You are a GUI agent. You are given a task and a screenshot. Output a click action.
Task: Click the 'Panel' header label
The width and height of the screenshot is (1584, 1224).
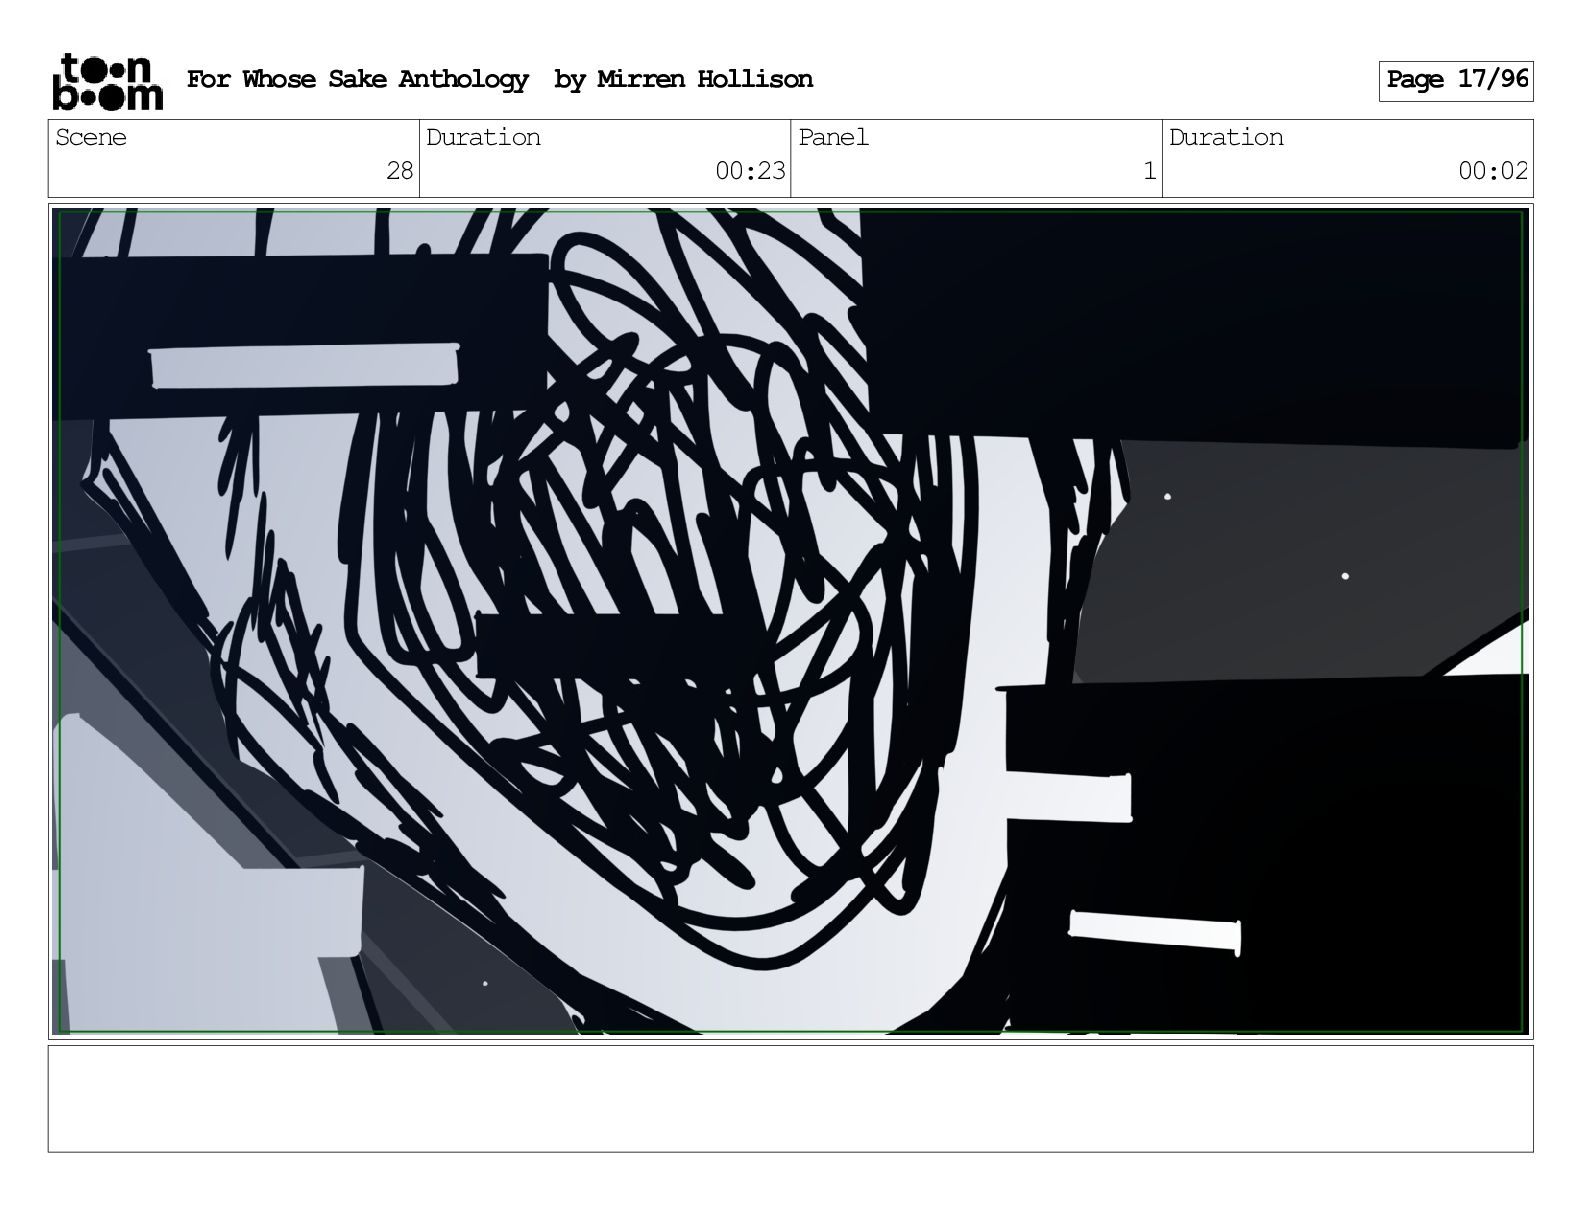(833, 137)
